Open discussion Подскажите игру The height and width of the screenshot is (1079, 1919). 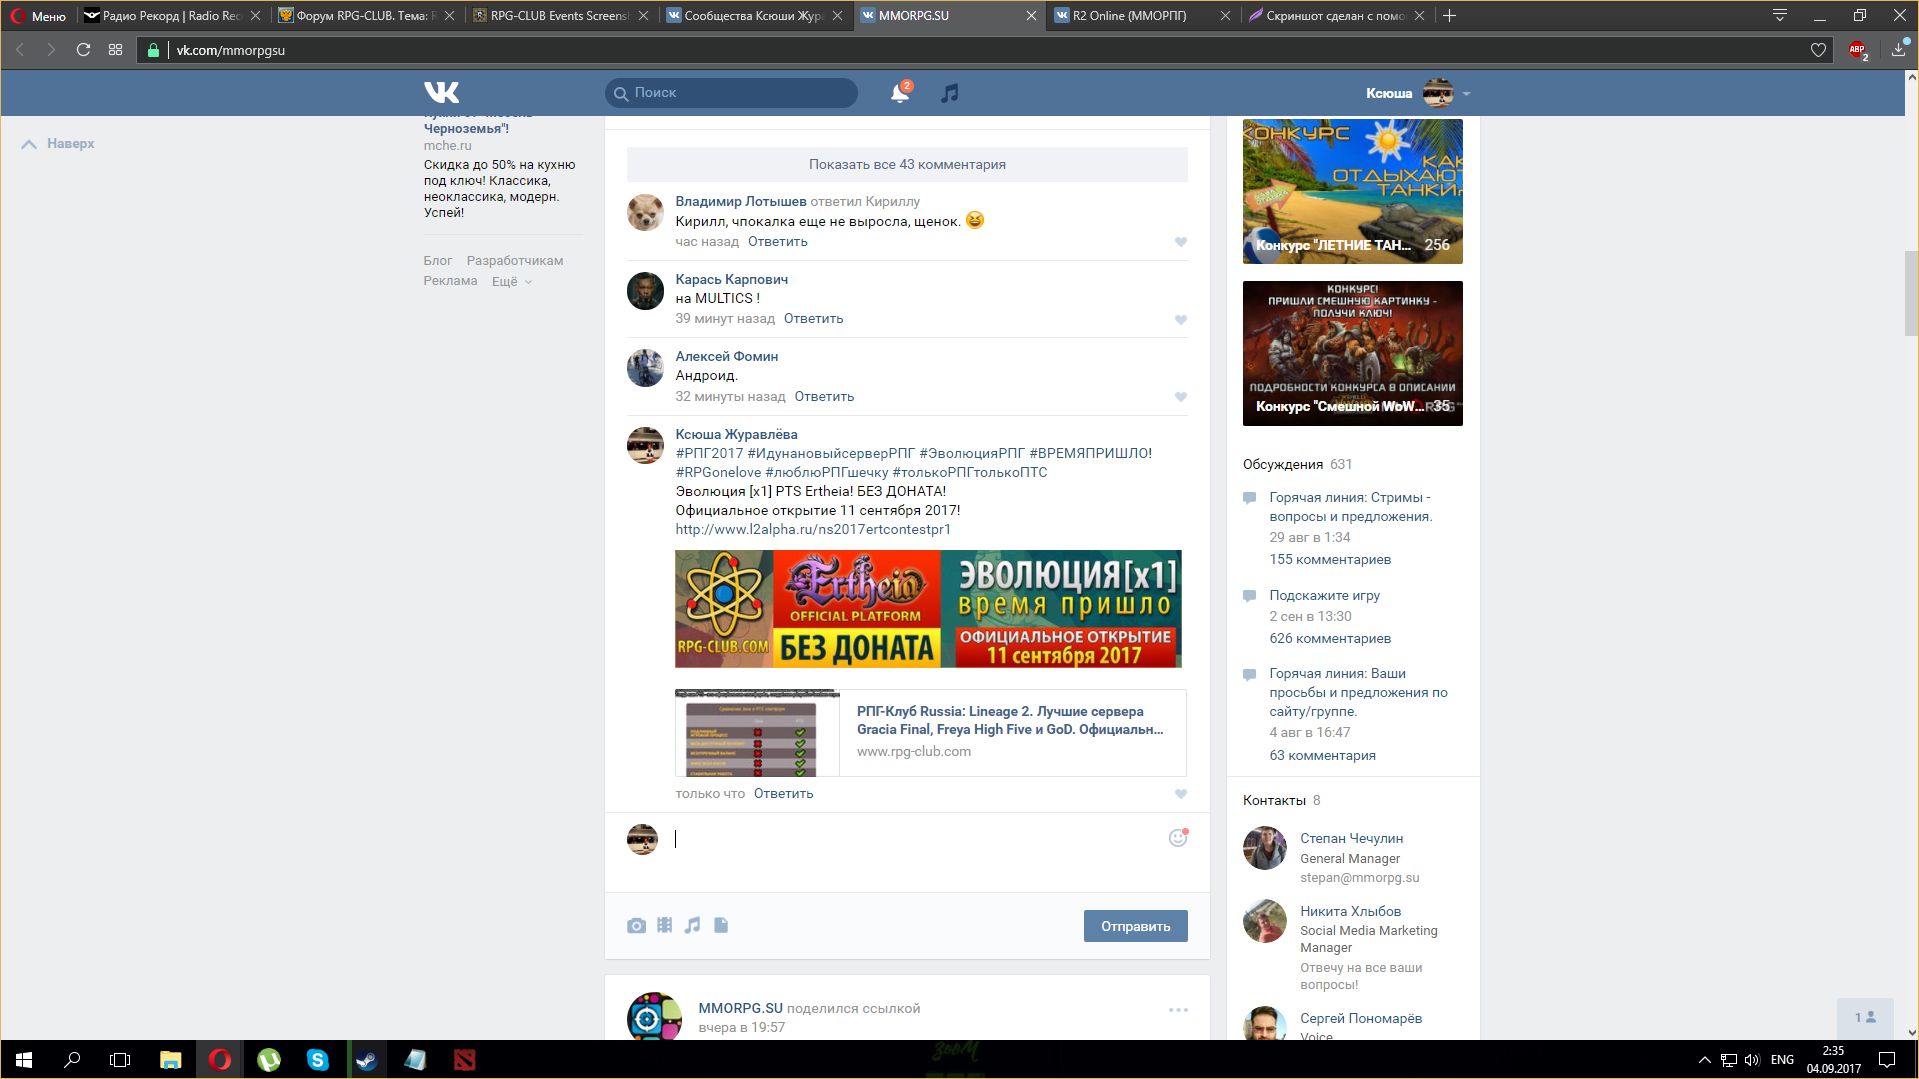click(1324, 595)
